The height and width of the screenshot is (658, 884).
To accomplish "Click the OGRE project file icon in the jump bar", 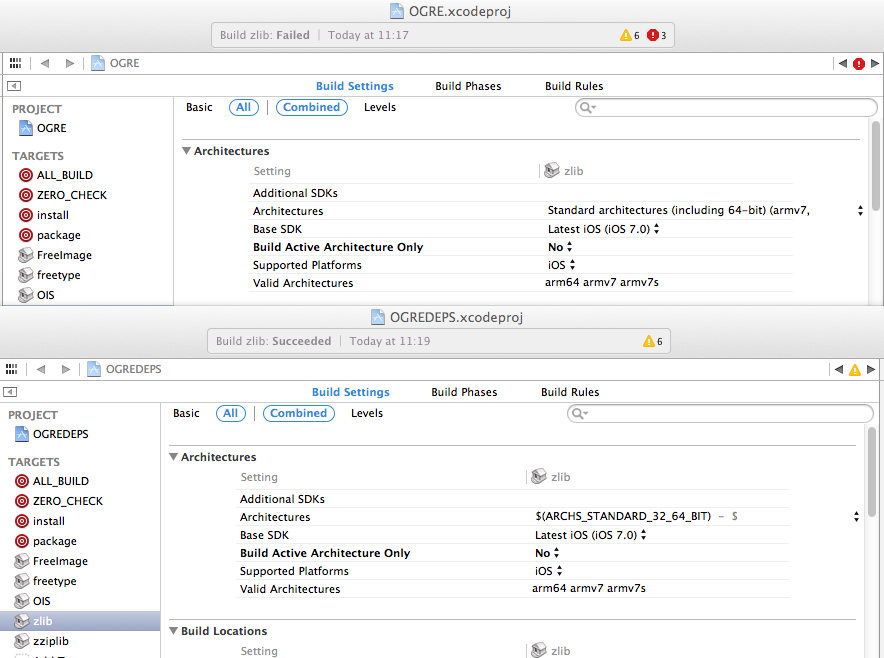I will [x=98, y=63].
